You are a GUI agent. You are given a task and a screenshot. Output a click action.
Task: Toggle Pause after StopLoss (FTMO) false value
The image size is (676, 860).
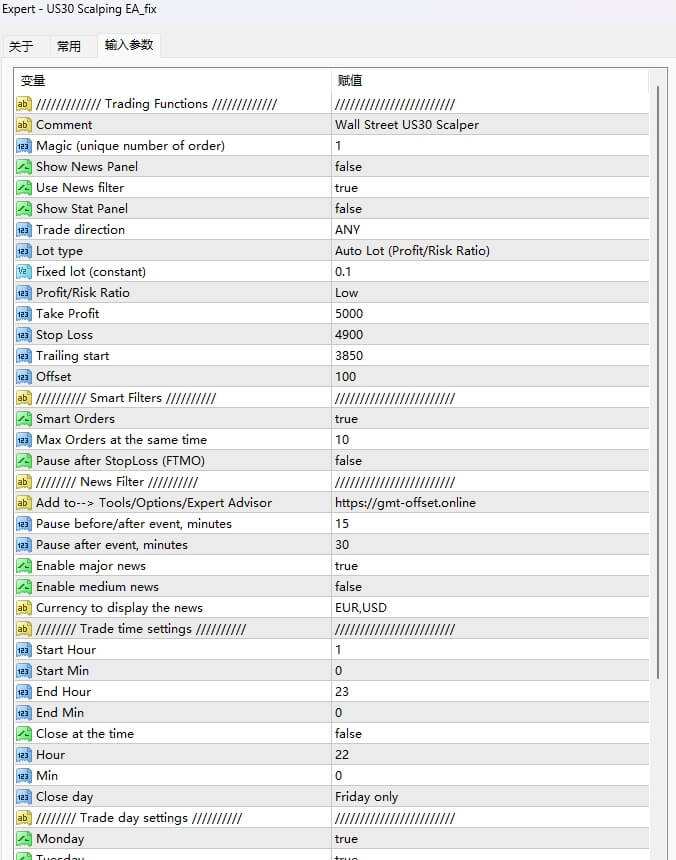pyautogui.click(x=348, y=461)
